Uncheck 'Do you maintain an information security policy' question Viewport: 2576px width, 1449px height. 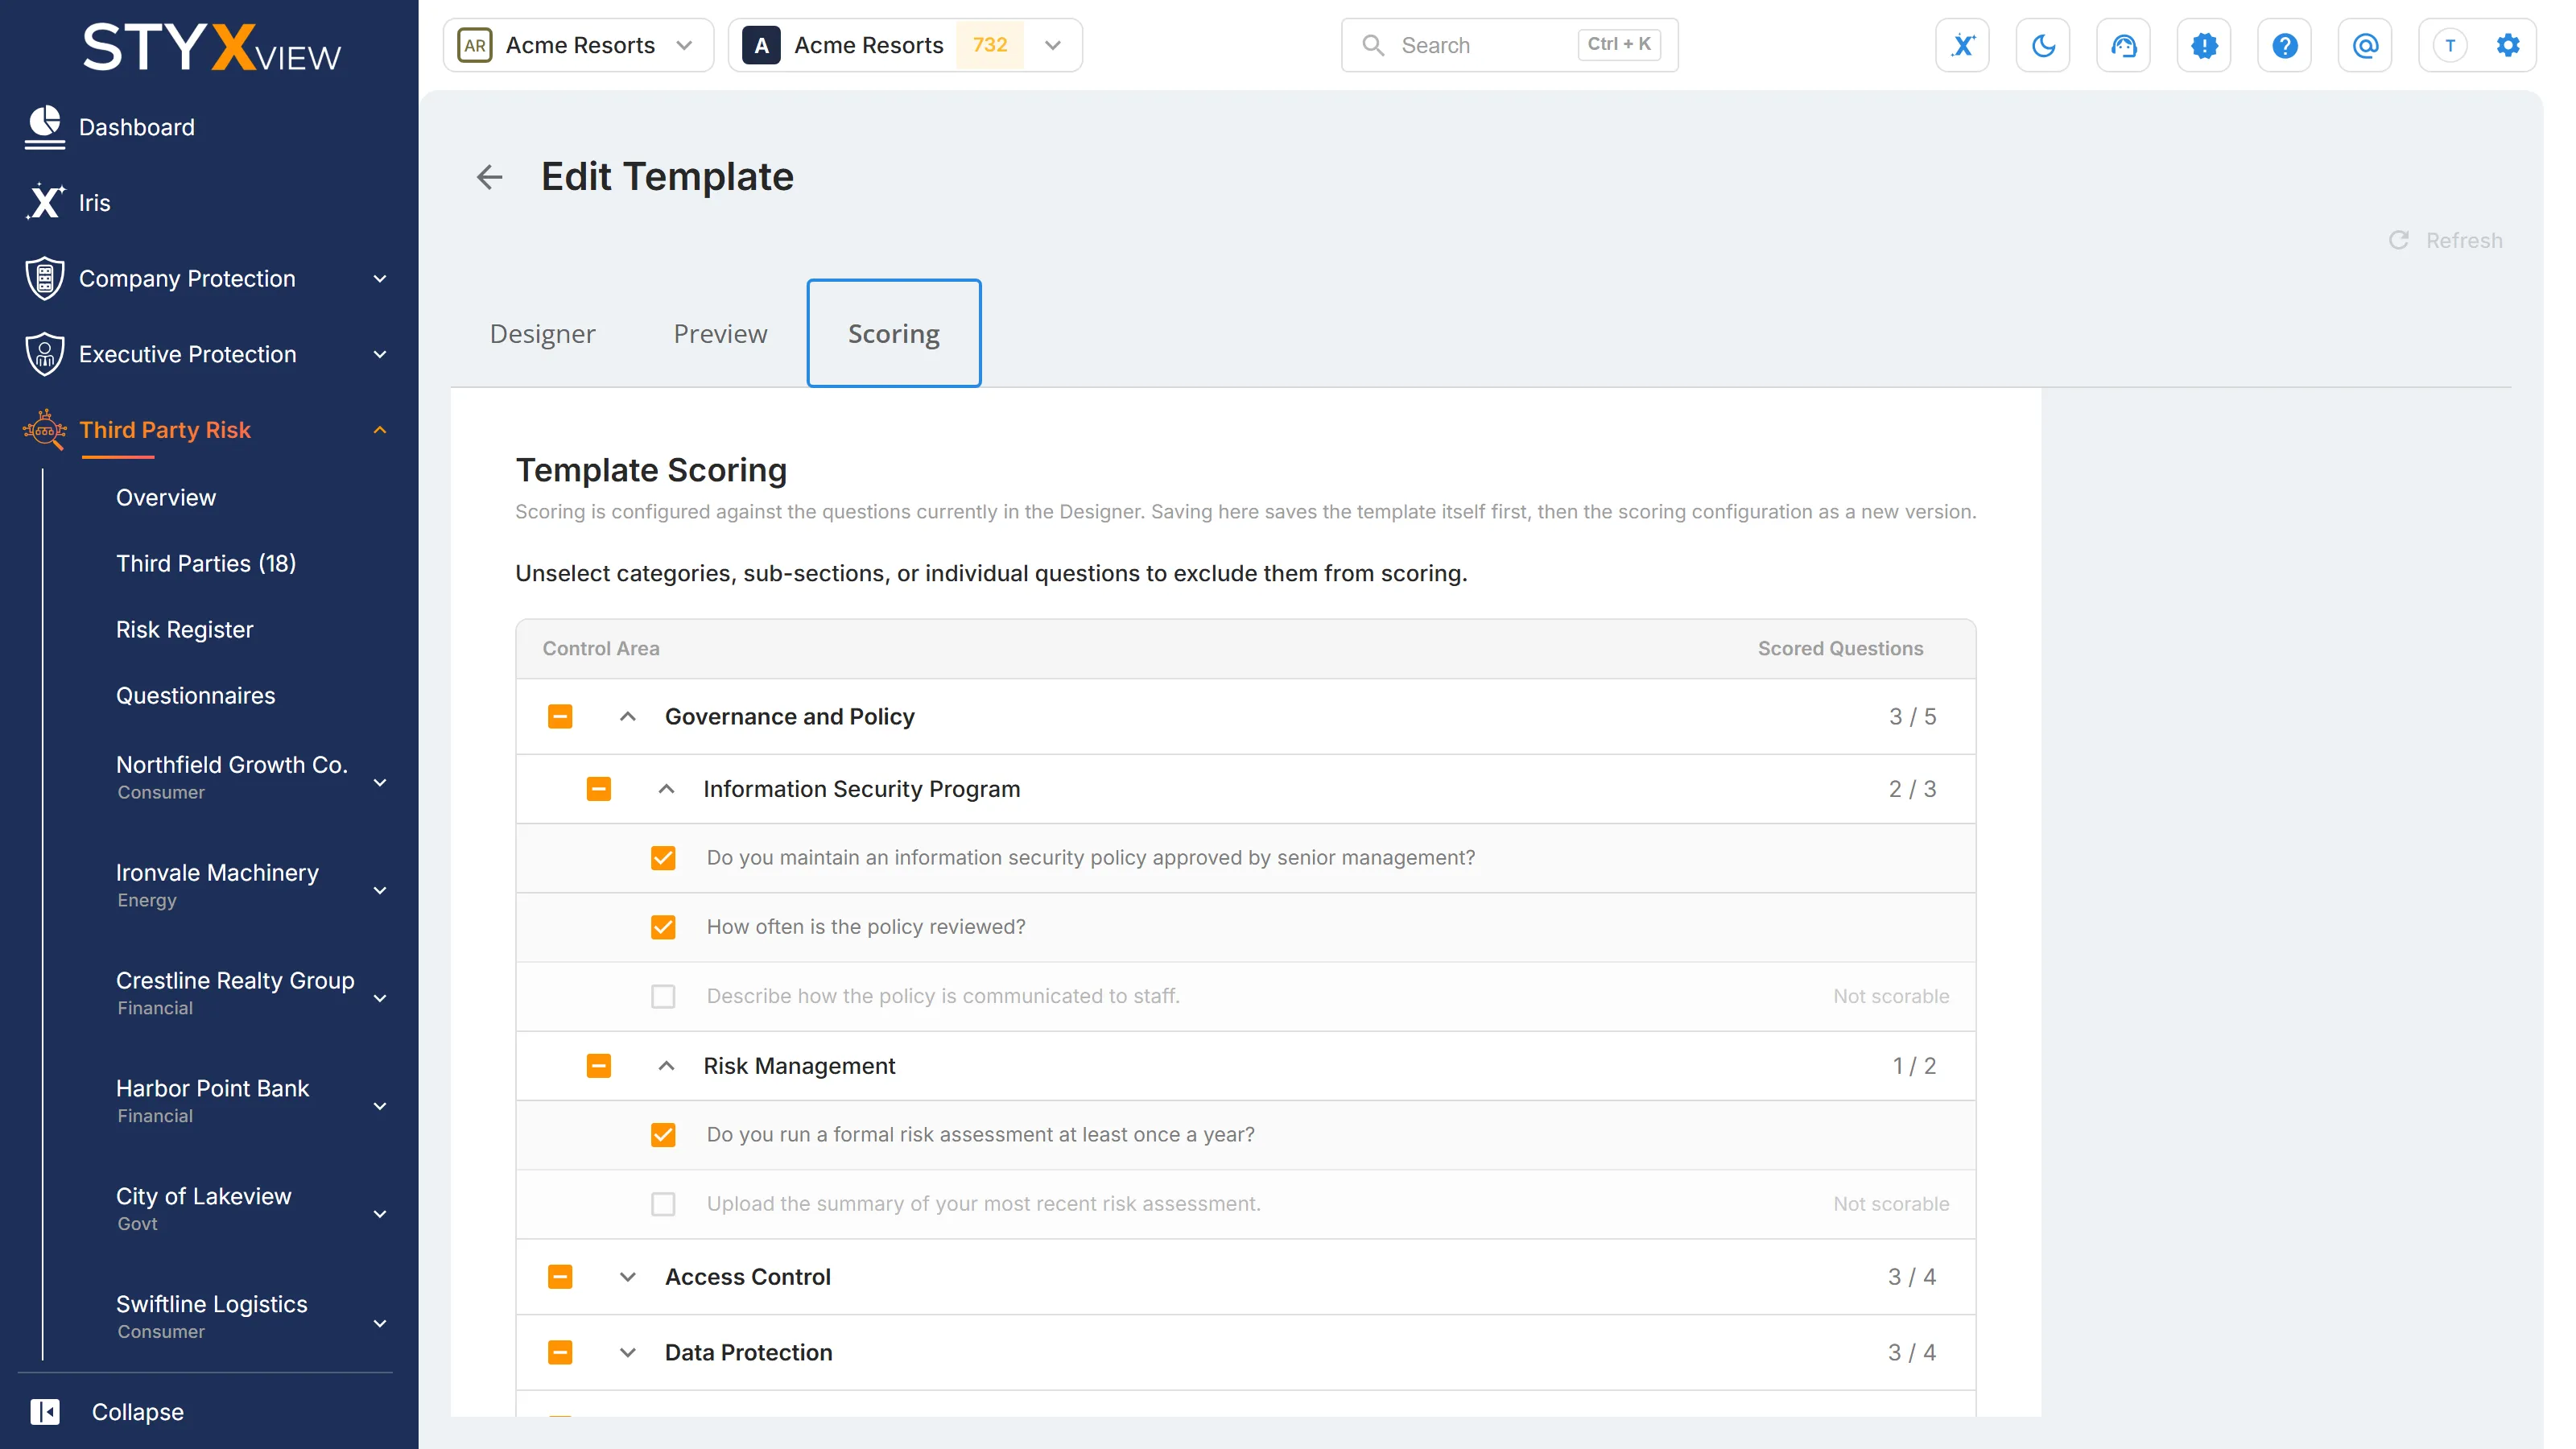coord(663,858)
